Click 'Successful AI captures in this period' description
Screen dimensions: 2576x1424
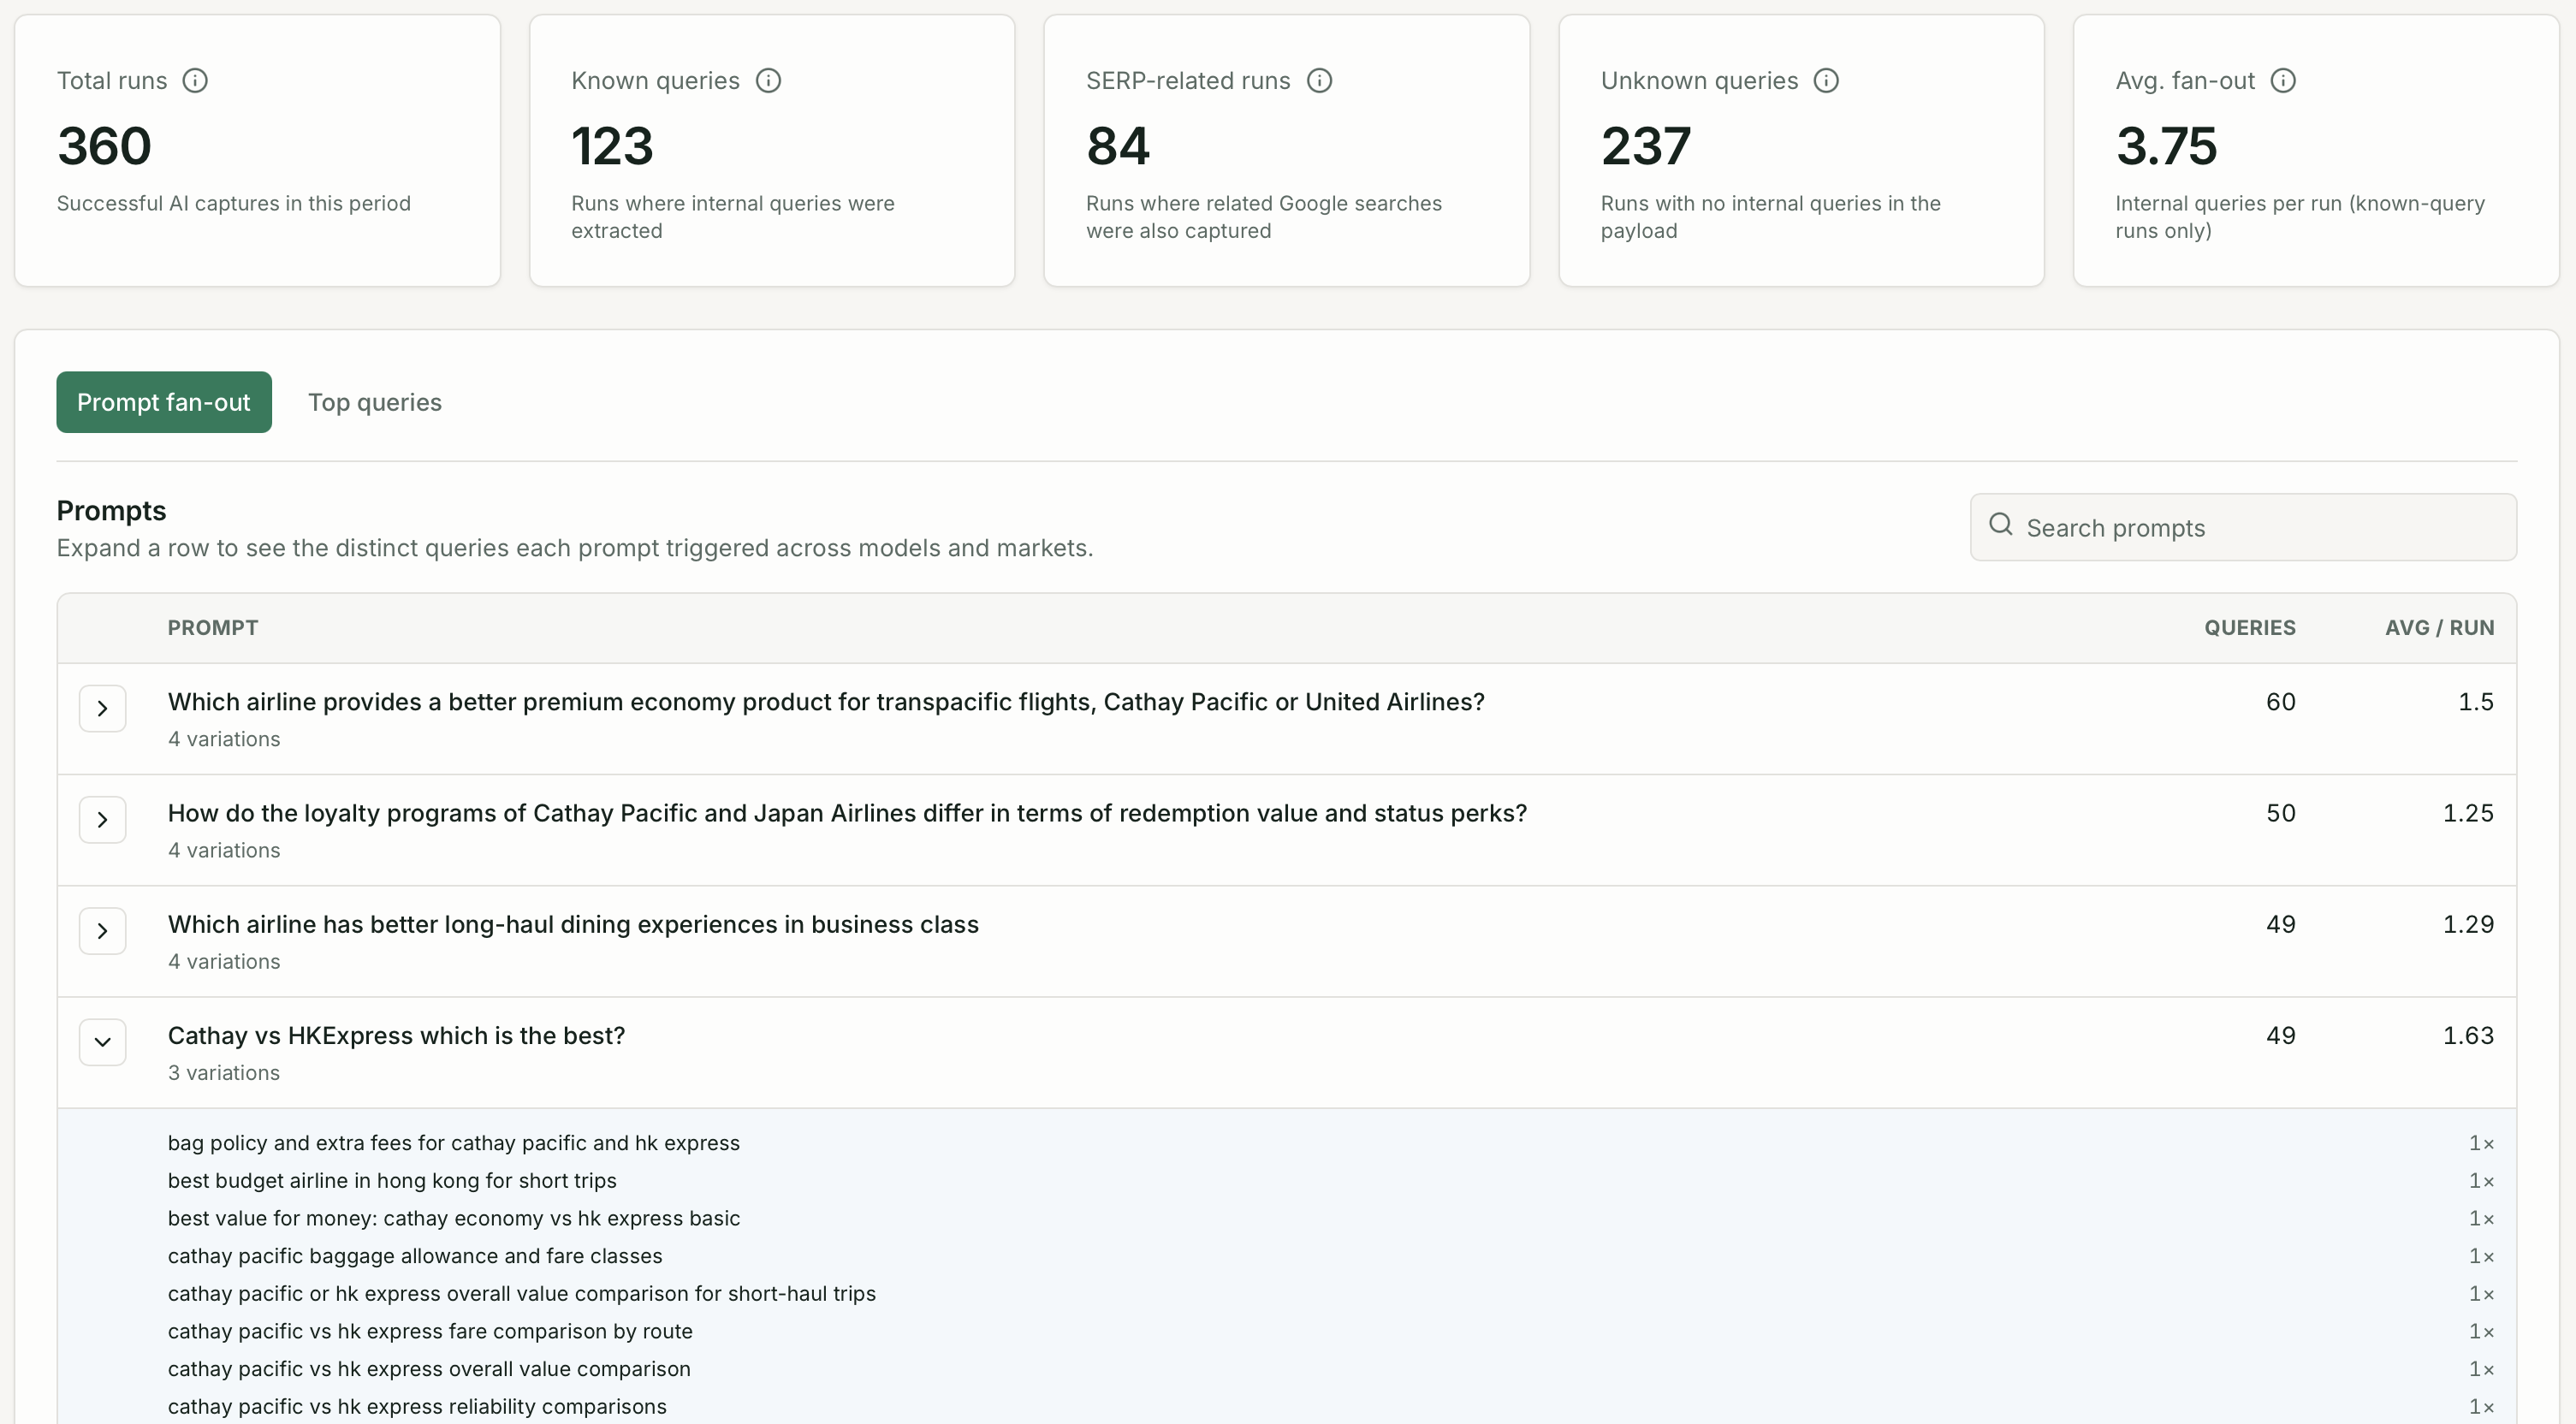pyautogui.click(x=234, y=203)
